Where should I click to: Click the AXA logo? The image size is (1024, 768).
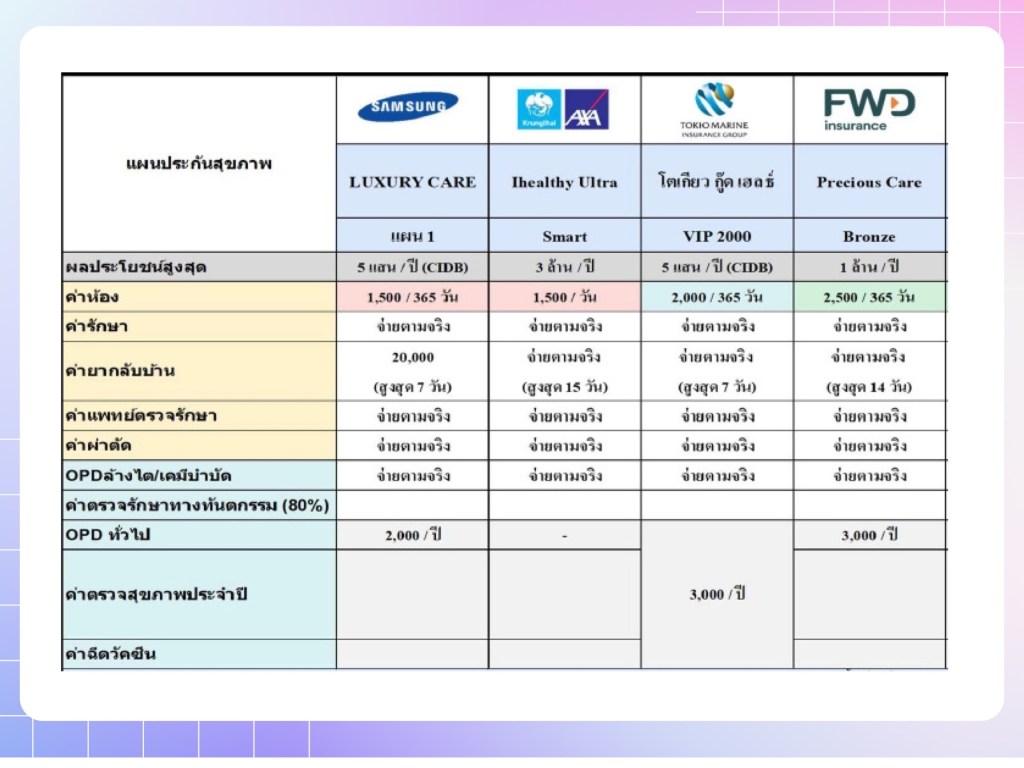(586, 110)
